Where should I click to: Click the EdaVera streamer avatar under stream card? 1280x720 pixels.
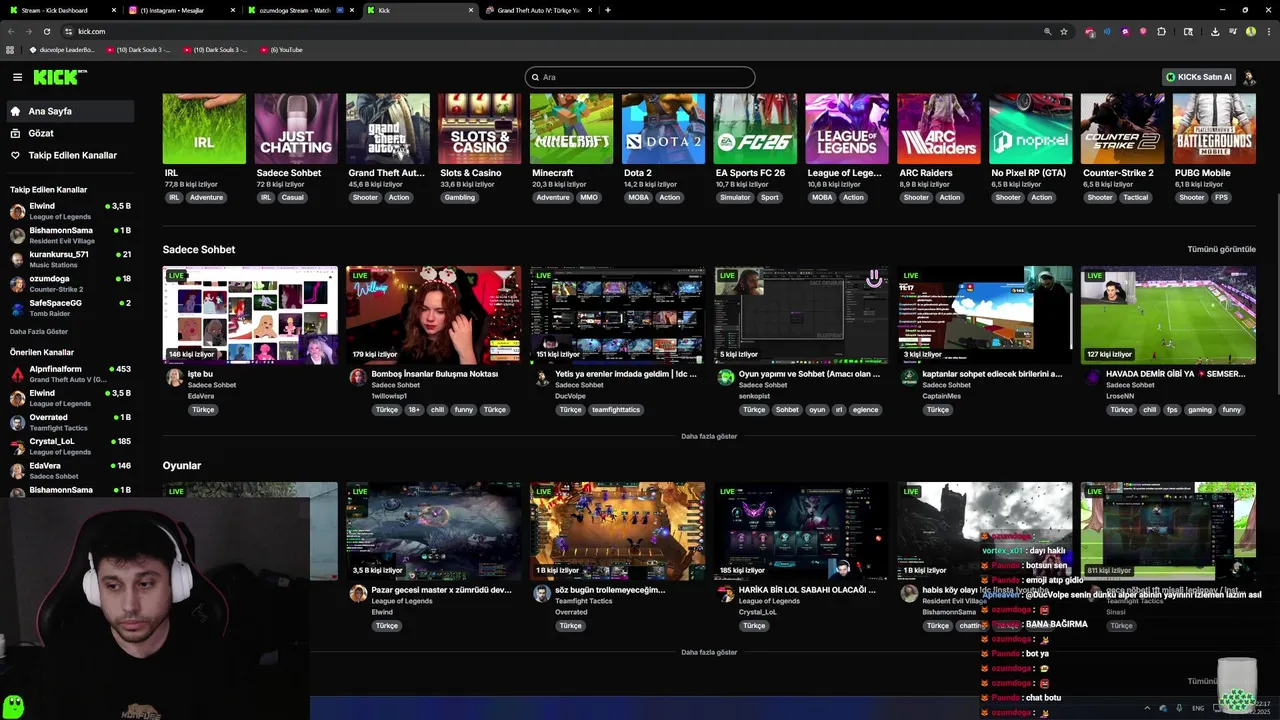(174, 377)
